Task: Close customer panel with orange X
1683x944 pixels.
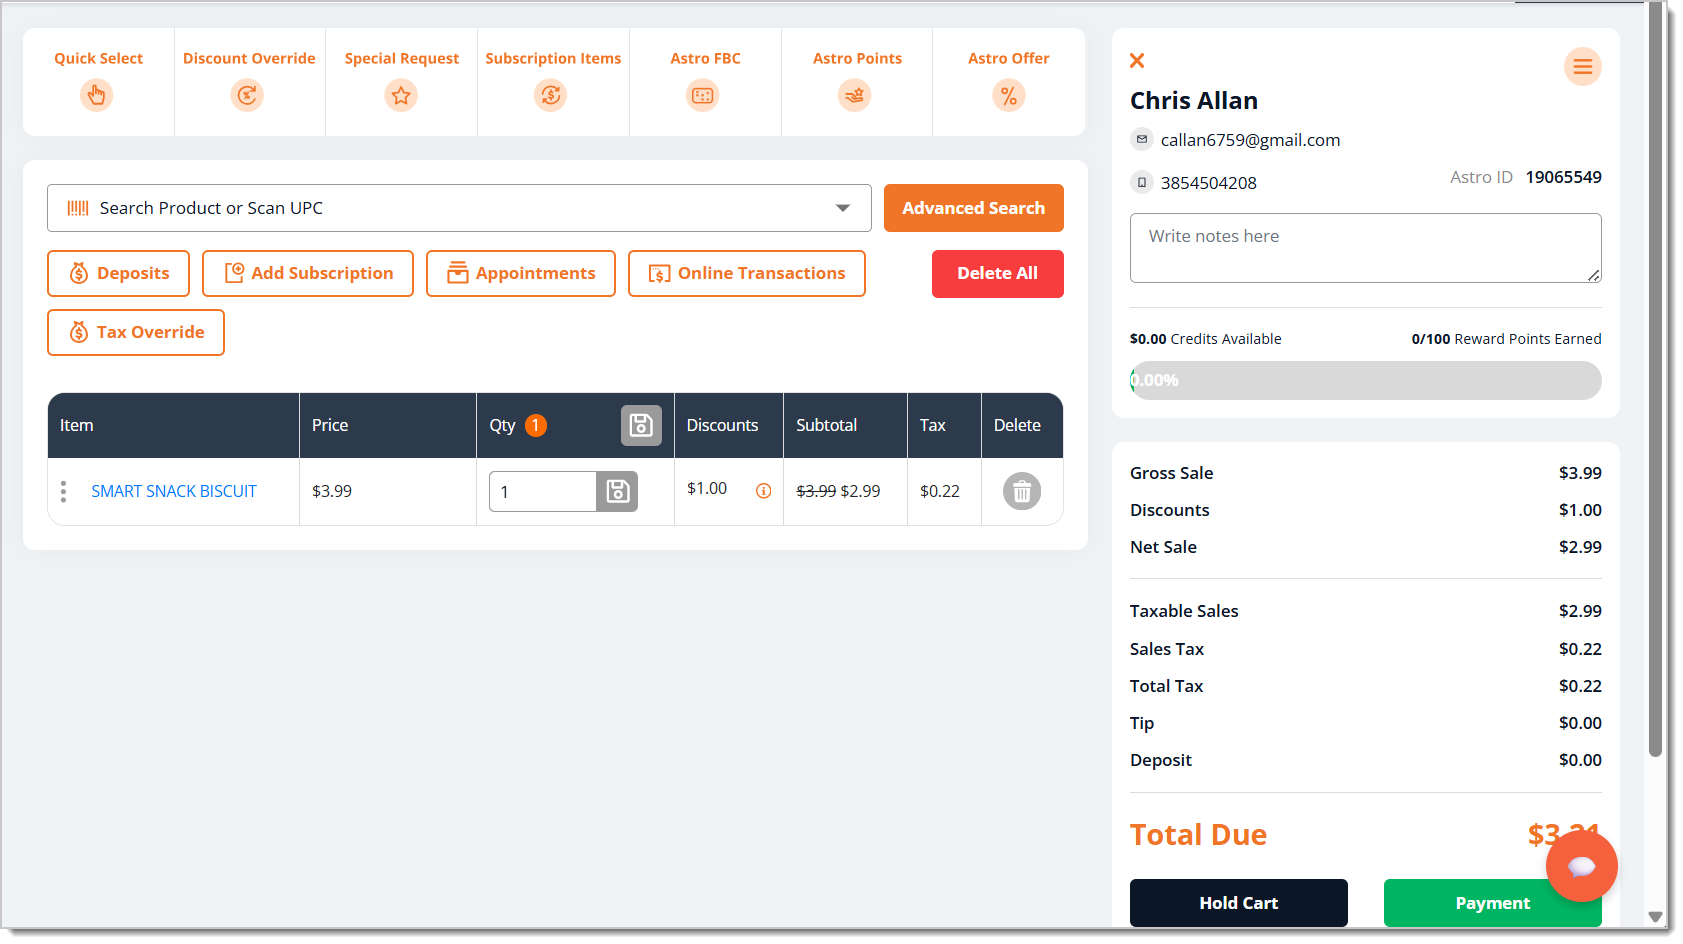Action: pyautogui.click(x=1137, y=61)
